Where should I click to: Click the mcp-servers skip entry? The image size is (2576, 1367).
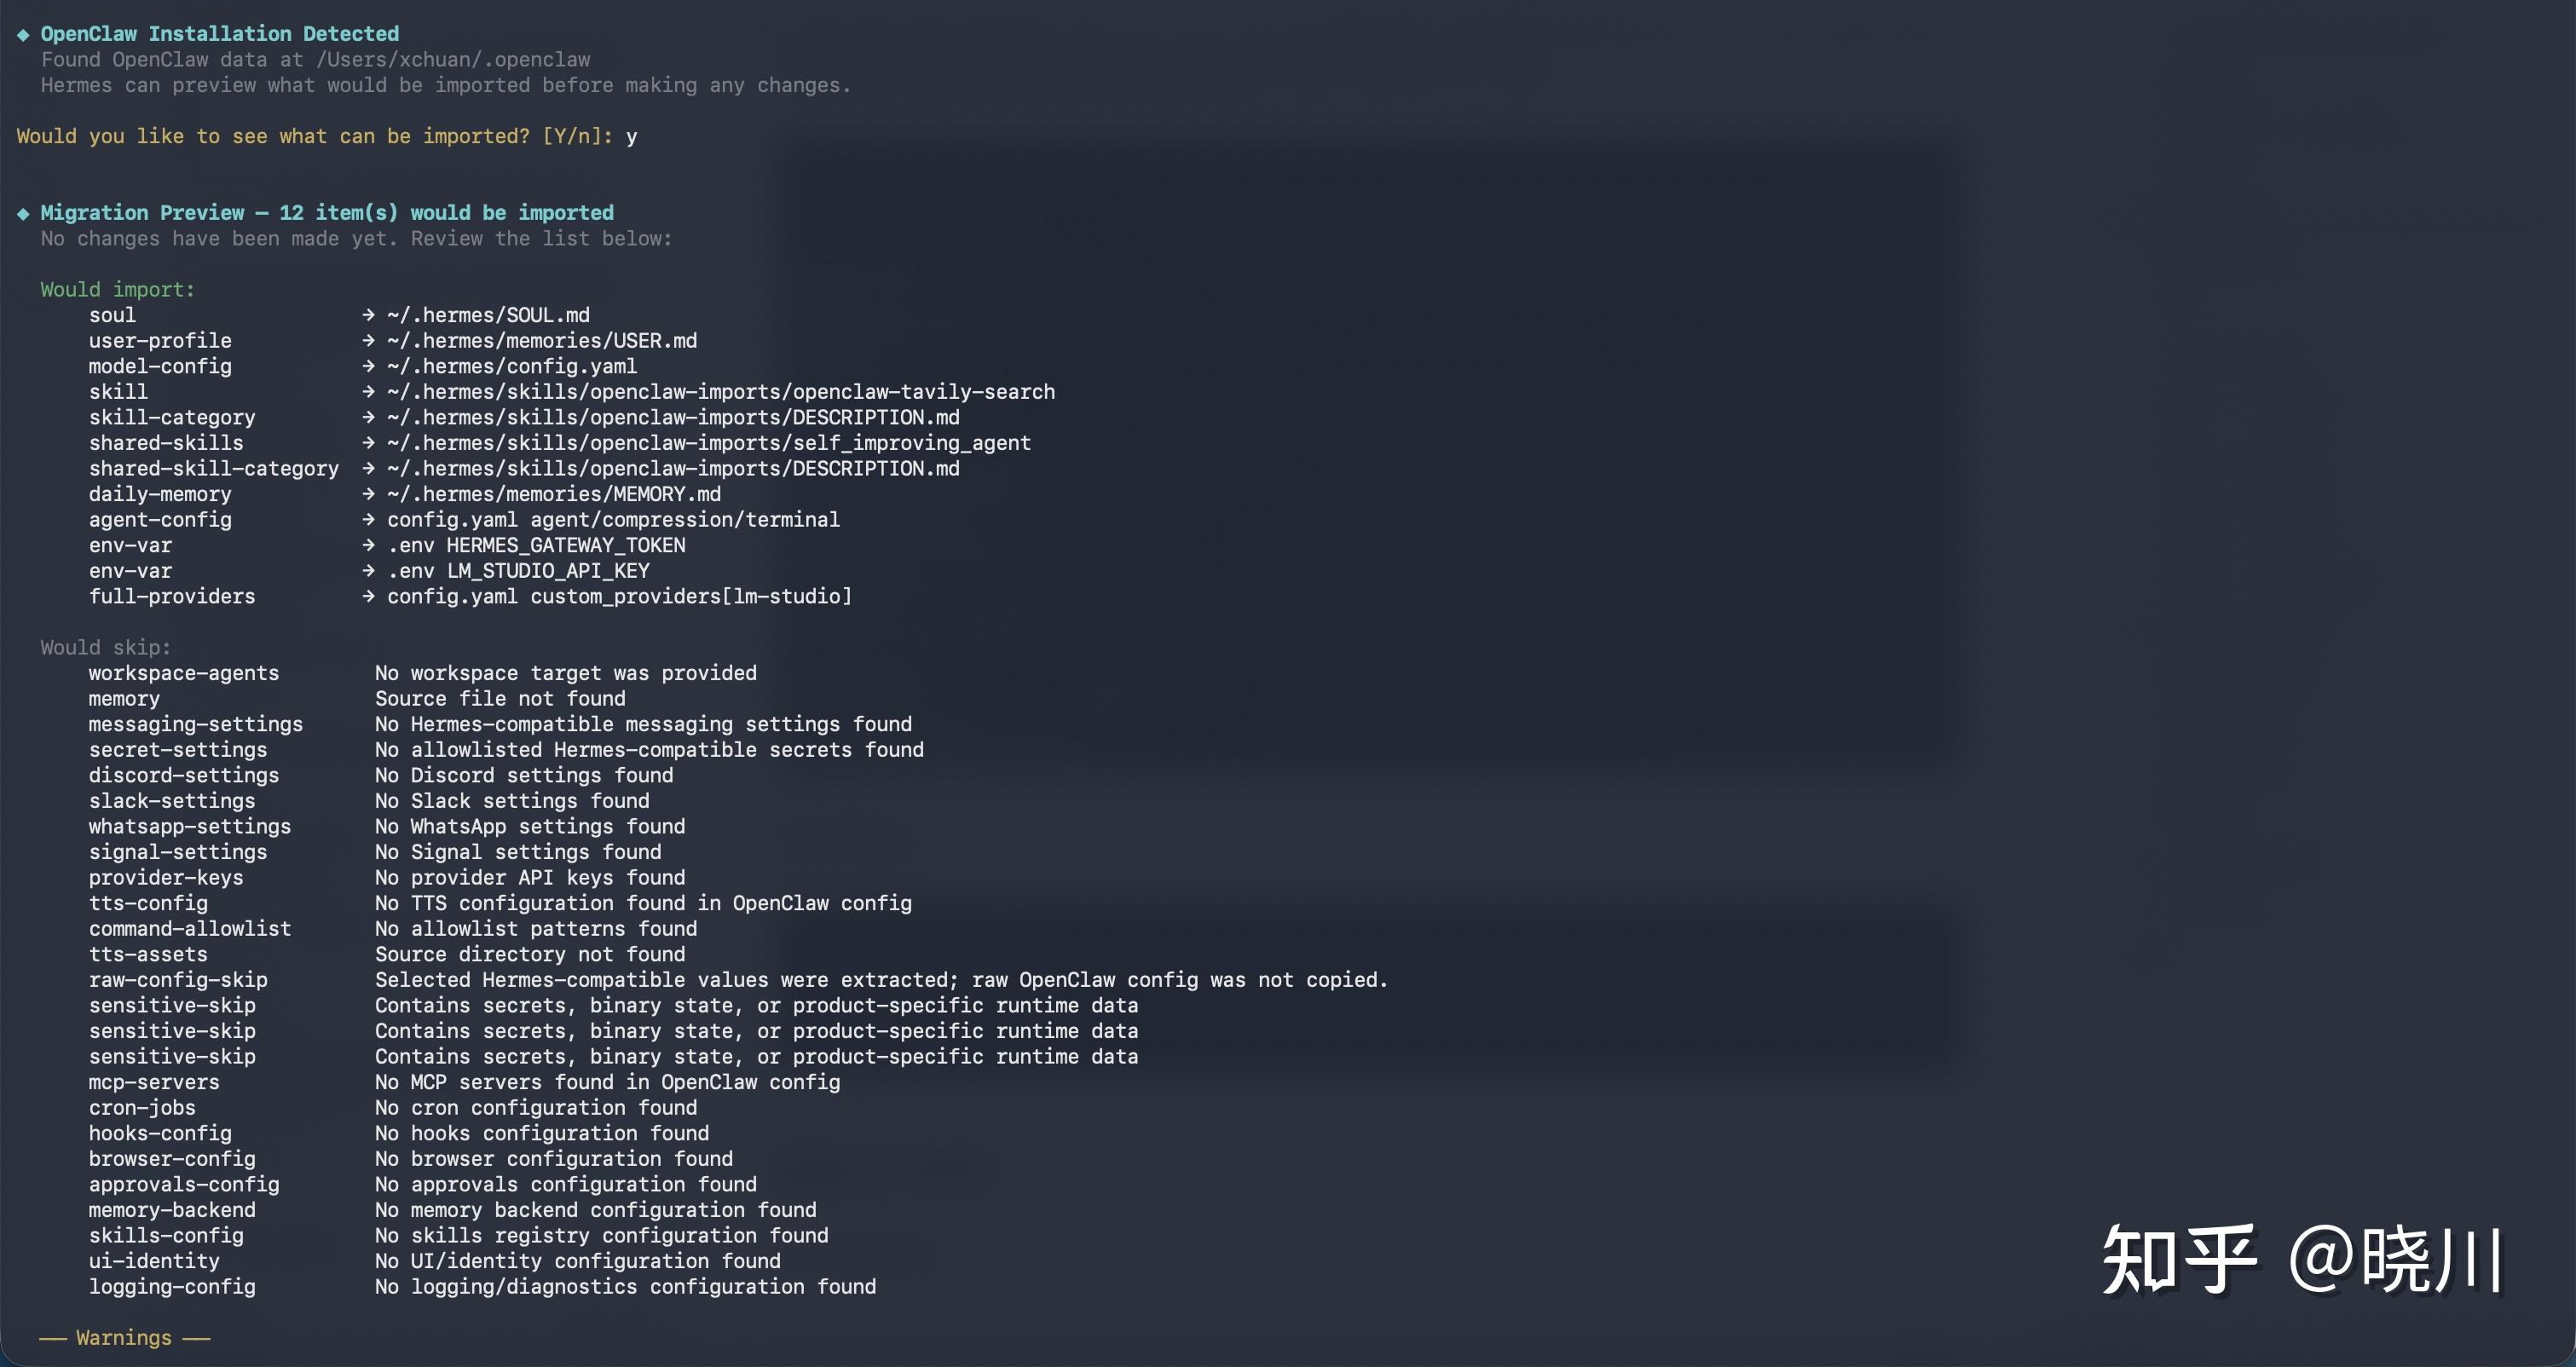(x=153, y=1082)
